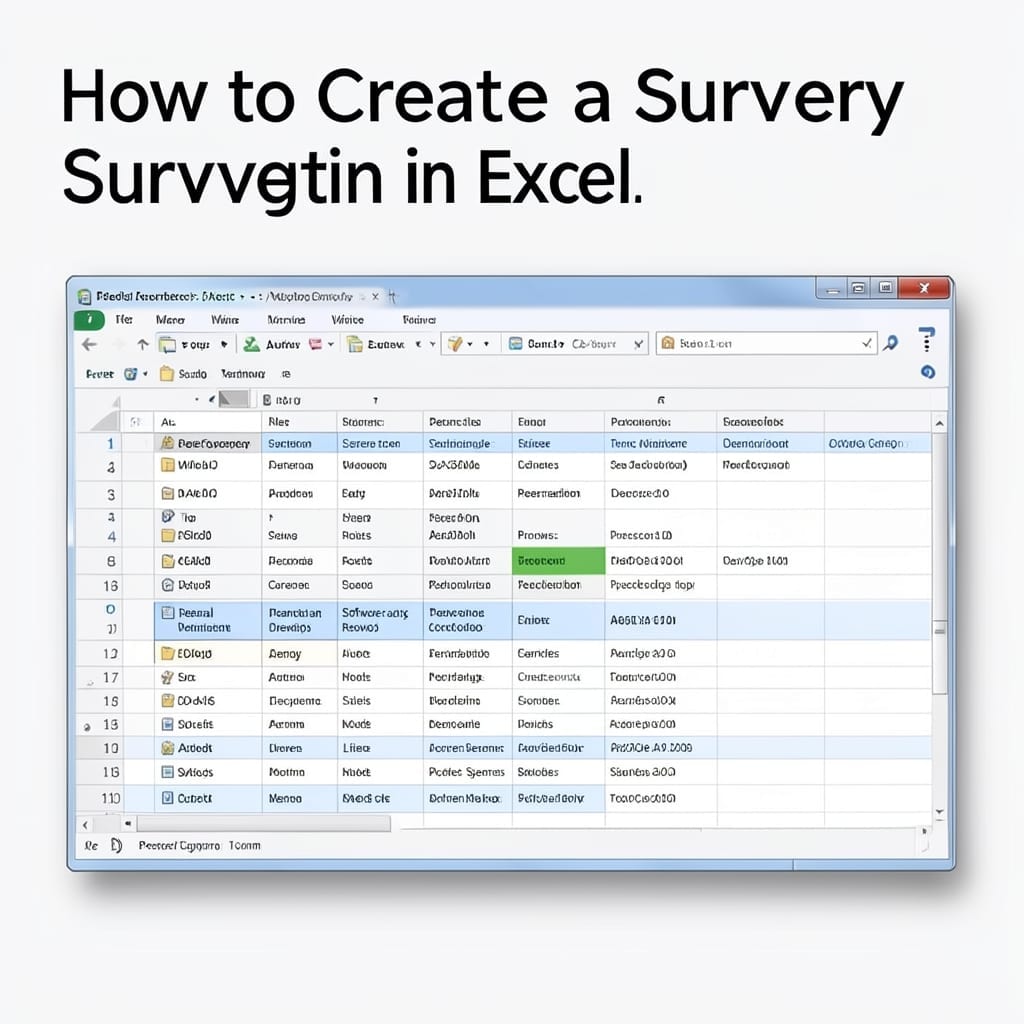Open the Mere menu

pyautogui.click(x=170, y=319)
